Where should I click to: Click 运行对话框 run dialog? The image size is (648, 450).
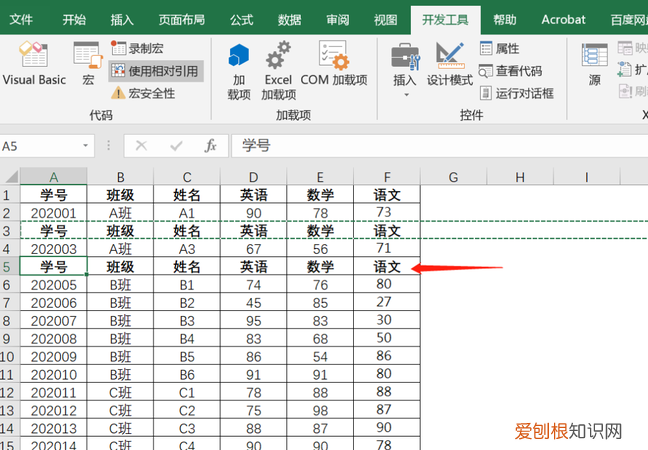517,93
